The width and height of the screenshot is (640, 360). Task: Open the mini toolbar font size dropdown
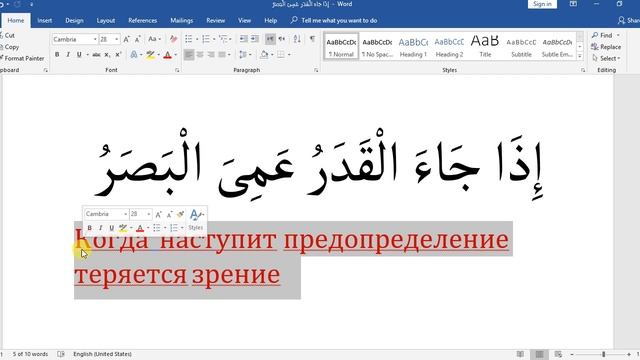click(149, 214)
